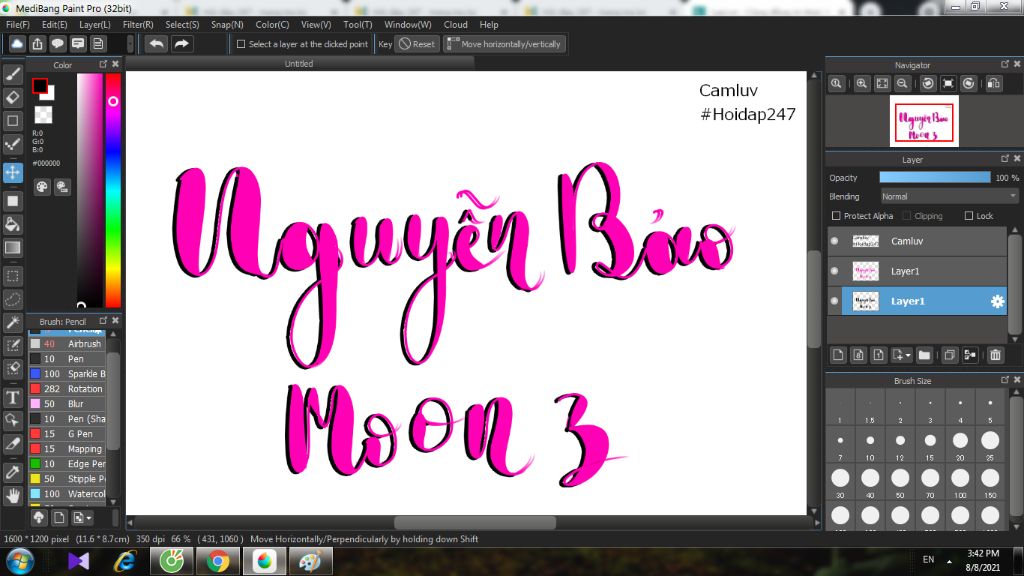Open the Snap menu
1024x576 pixels.
[x=227, y=24]
